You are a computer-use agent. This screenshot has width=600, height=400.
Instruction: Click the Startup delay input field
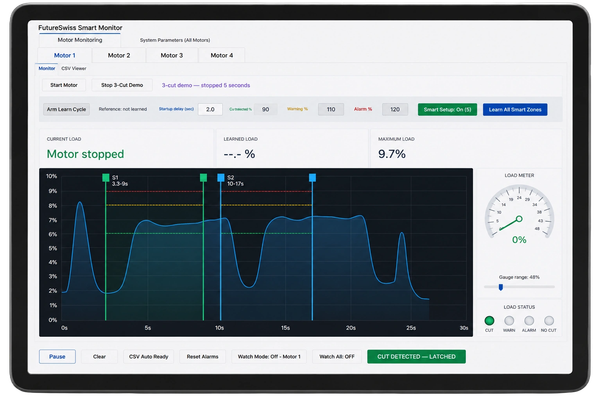(210, 109)
